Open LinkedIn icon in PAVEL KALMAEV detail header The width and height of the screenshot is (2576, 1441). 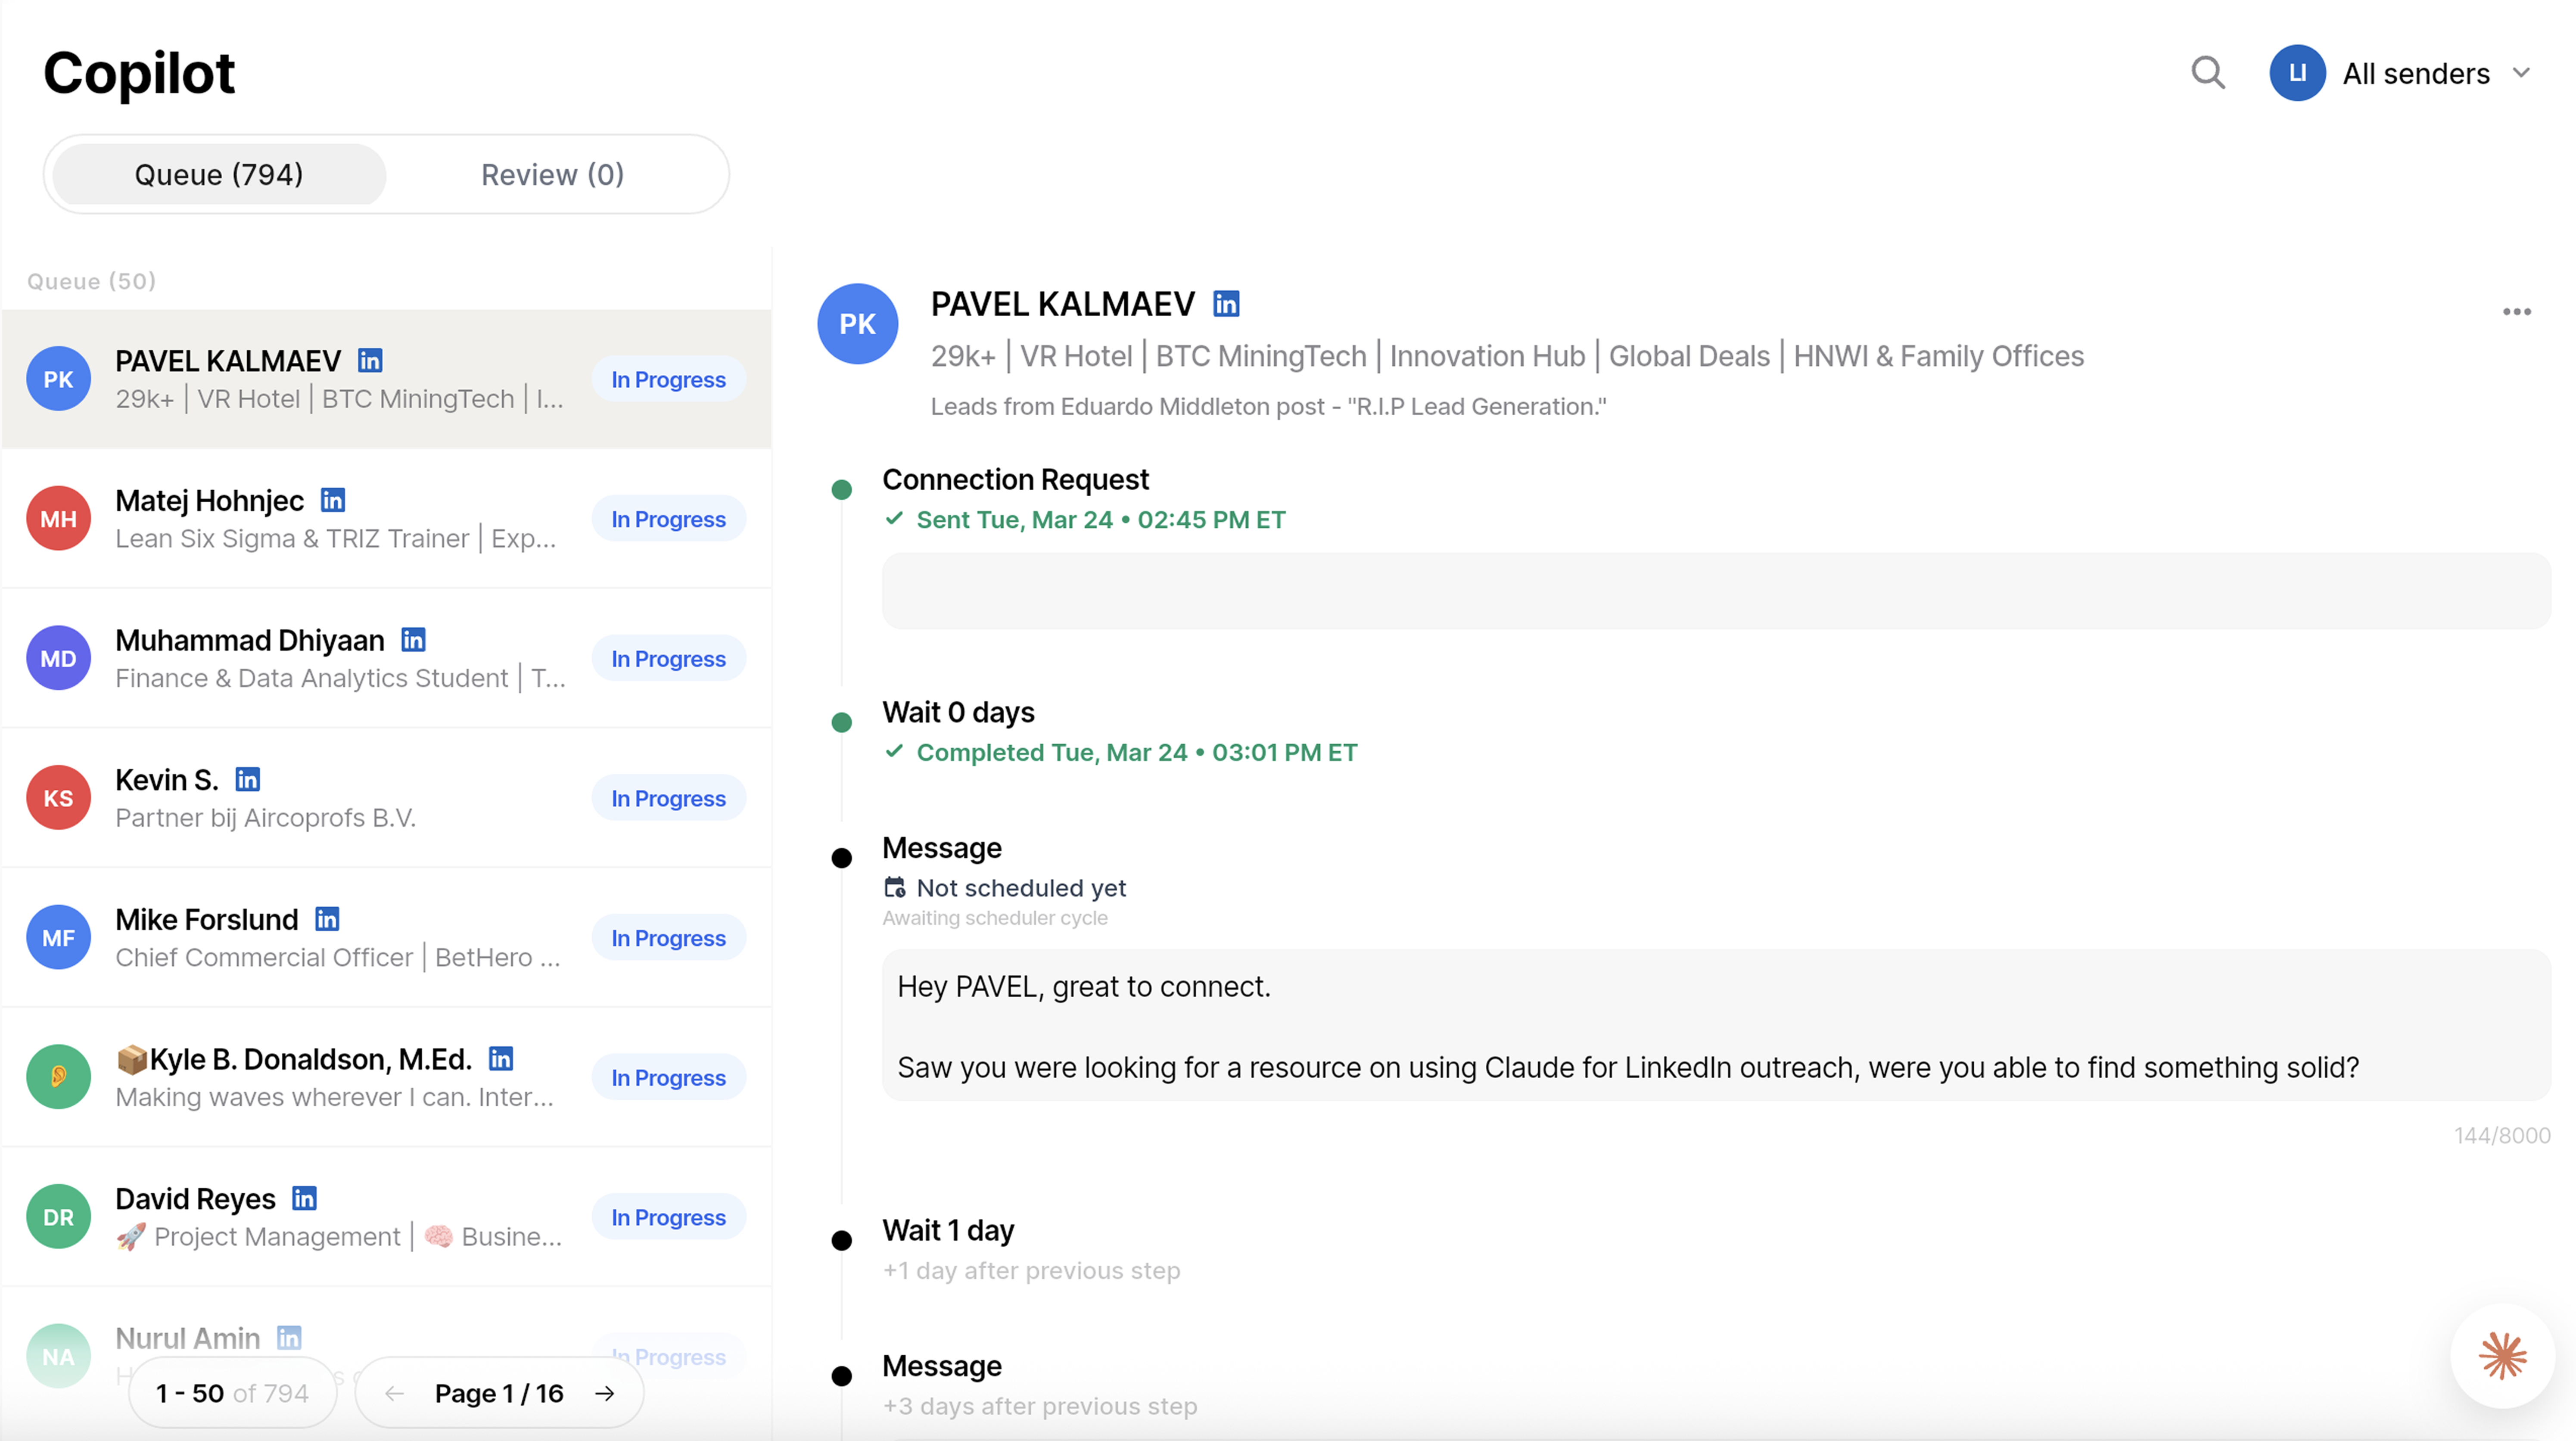coord(1226,304)
